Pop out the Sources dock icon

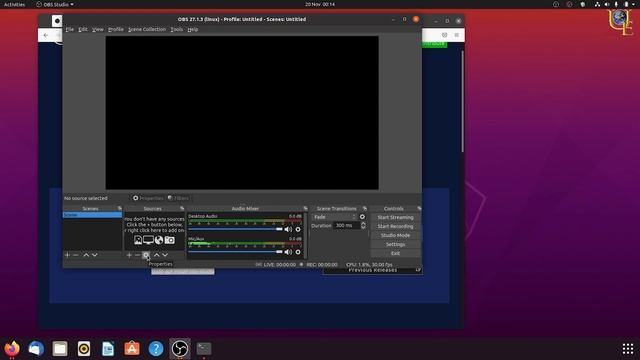coord(182,209)
